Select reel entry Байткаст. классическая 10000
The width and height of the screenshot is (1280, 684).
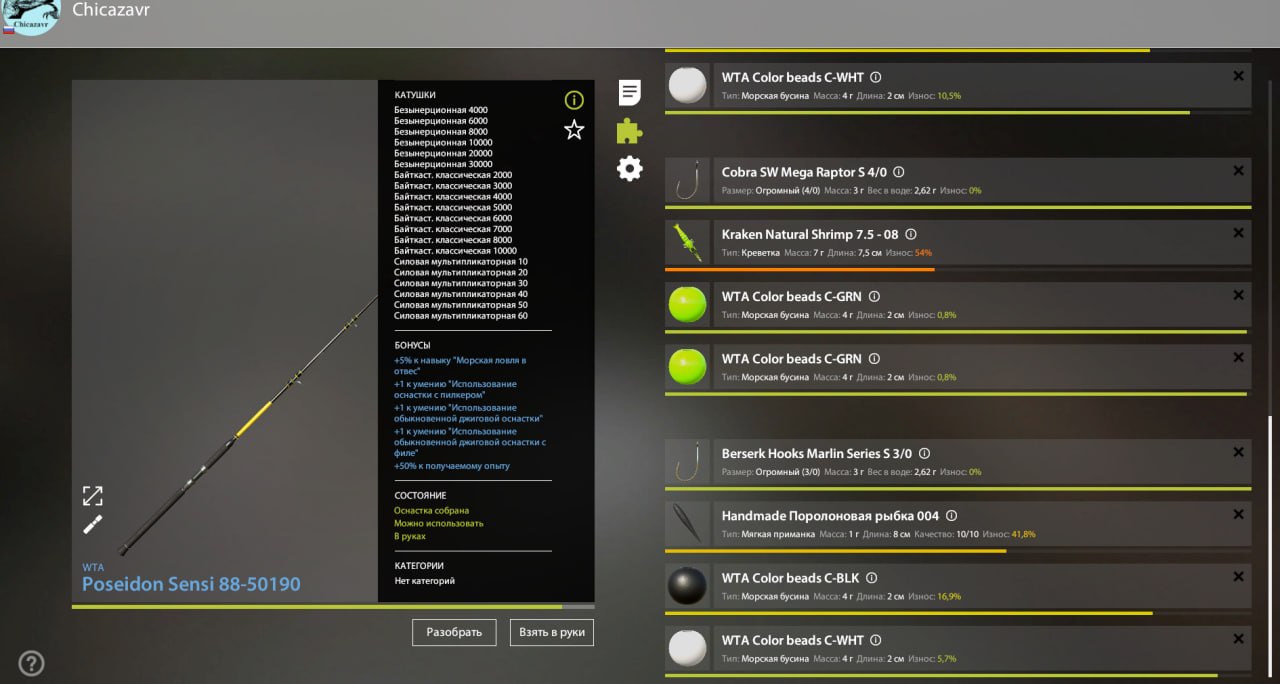[455, 251]
